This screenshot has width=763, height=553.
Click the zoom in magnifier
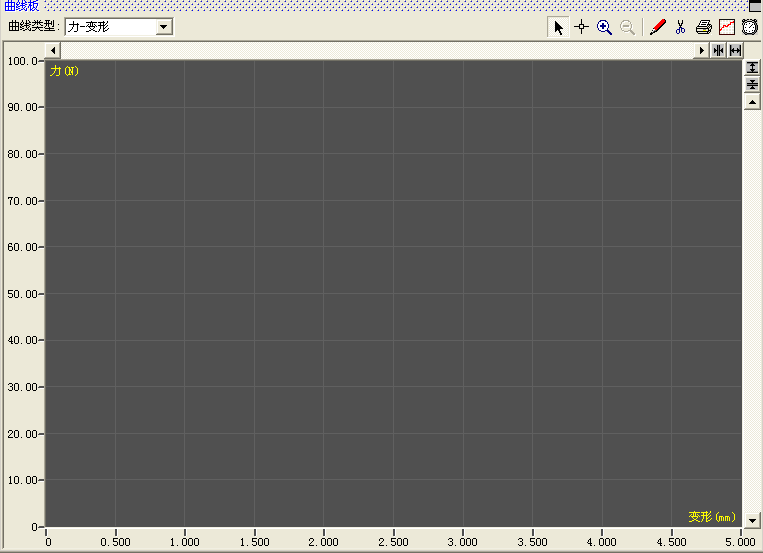pyautogui.click(x=604, y=27)
